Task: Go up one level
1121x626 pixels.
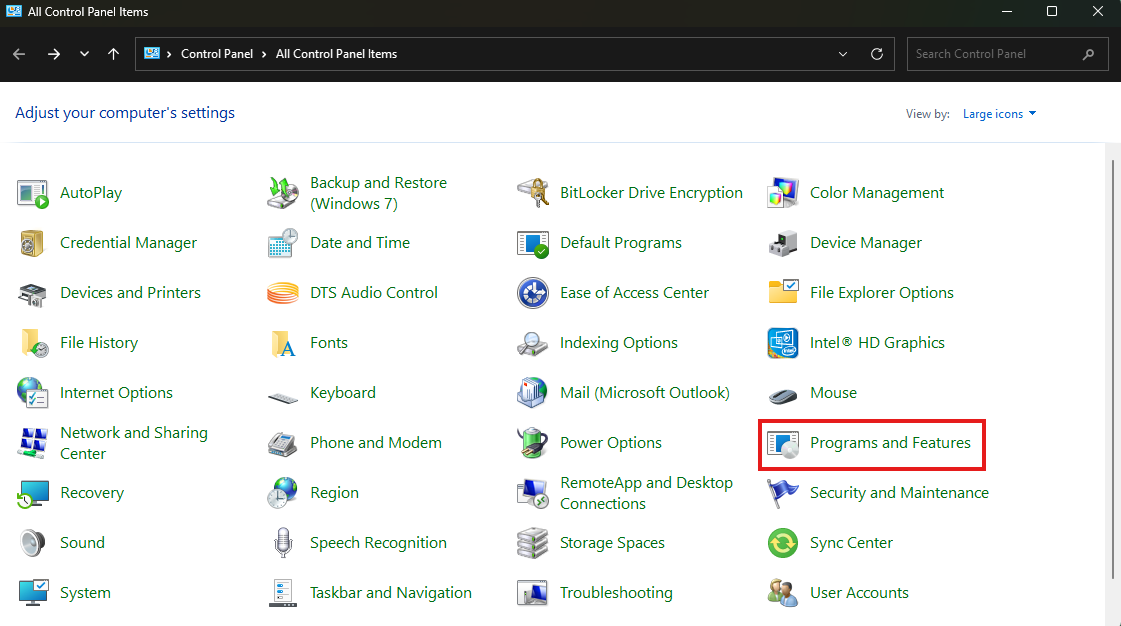Action: [113, 54]
